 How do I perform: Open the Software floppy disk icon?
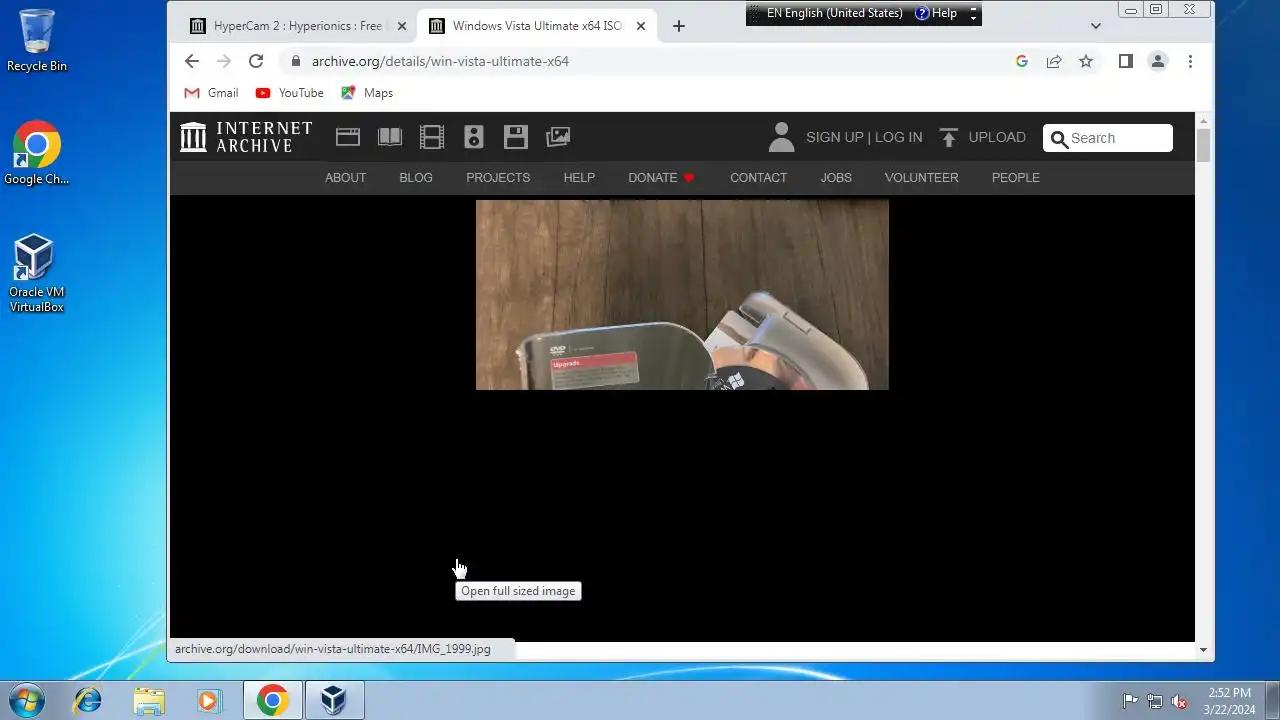pyautogui.click(x=516, y=137)
